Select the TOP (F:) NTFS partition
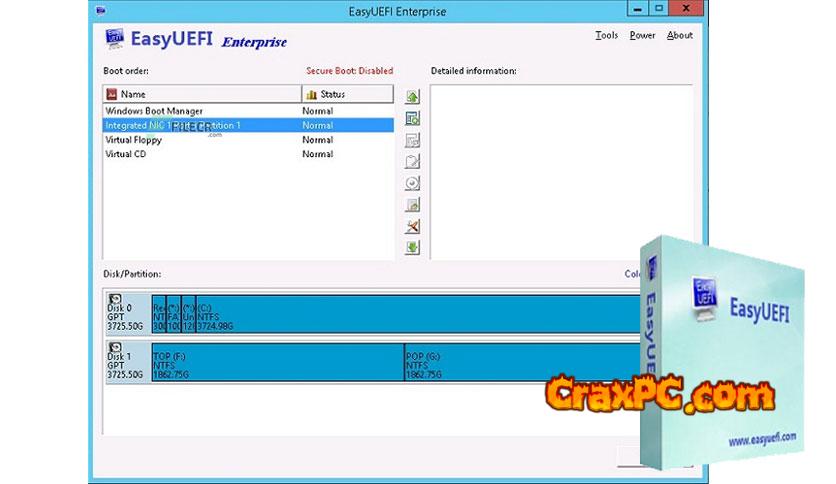The image size is (836, 484). click(278, 362)
